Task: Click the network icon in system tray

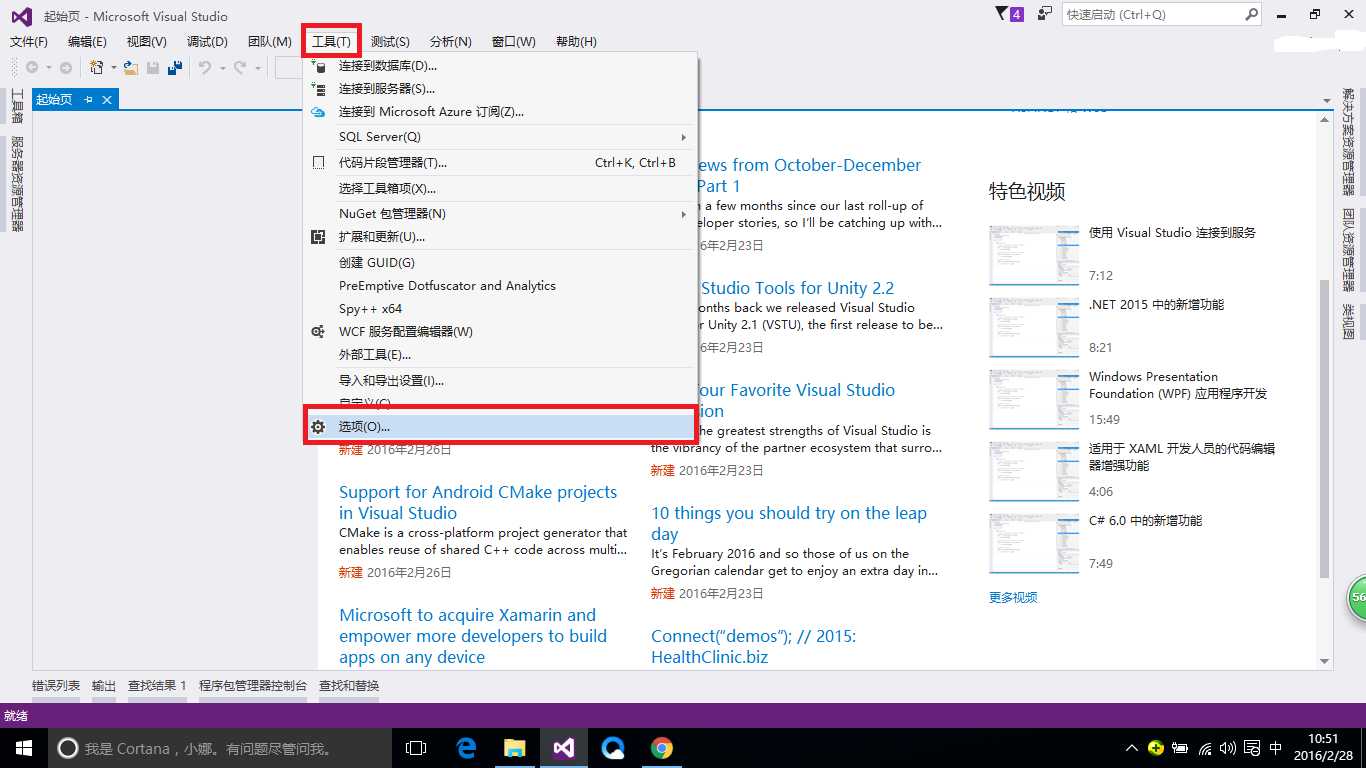Action: 1205,748
